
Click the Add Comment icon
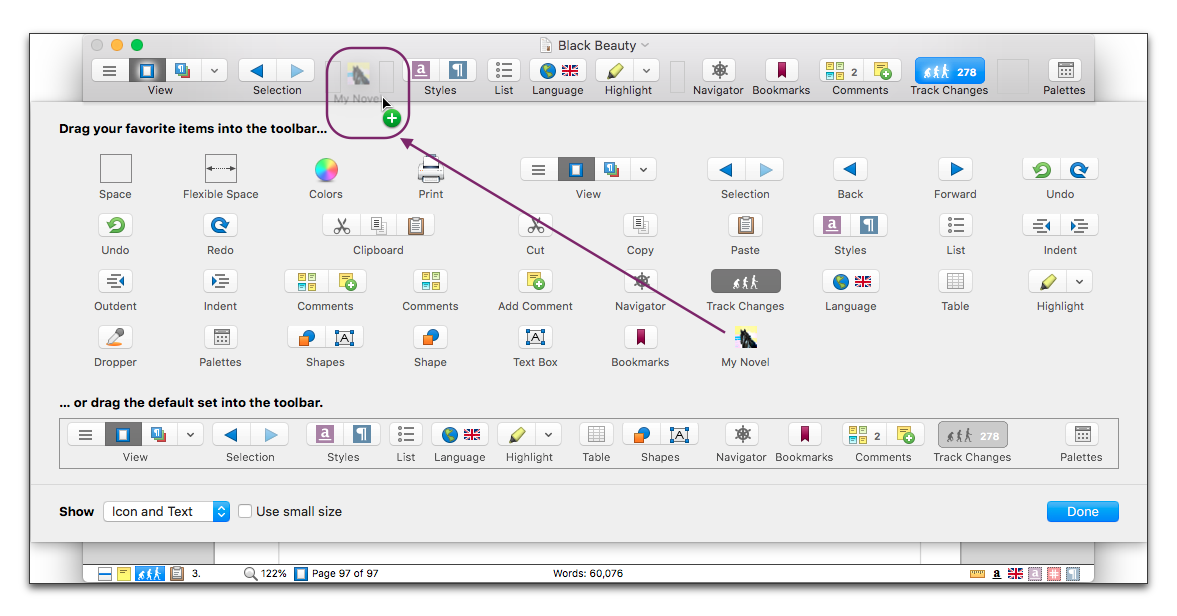click(x=535, y=281)
